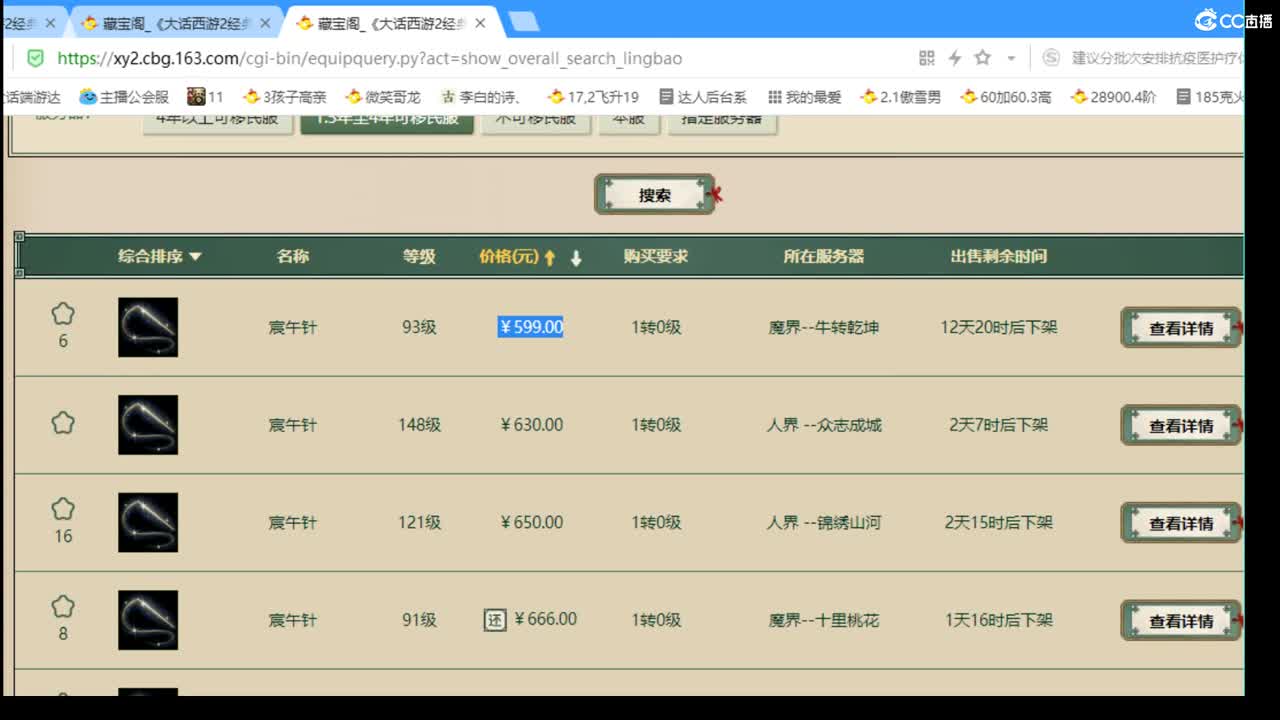Screen dimensions: 1280x720
Task: Open the 主播公会服 bookmark
Action: click(x=124, y=97)
